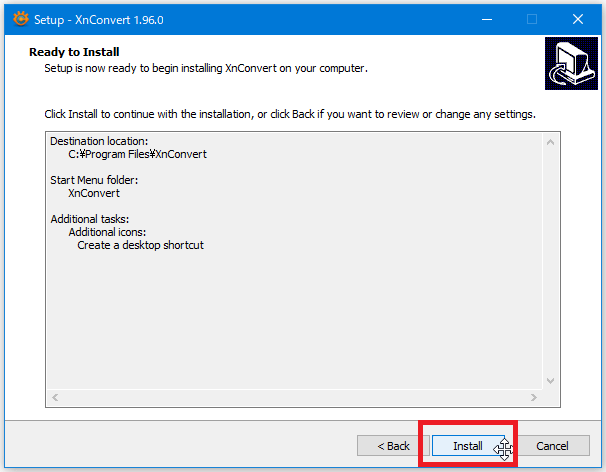This screenshot has width=606, height=472.
Task: Click the vertical scrollbar track in summary
Action: pos(549,262)
